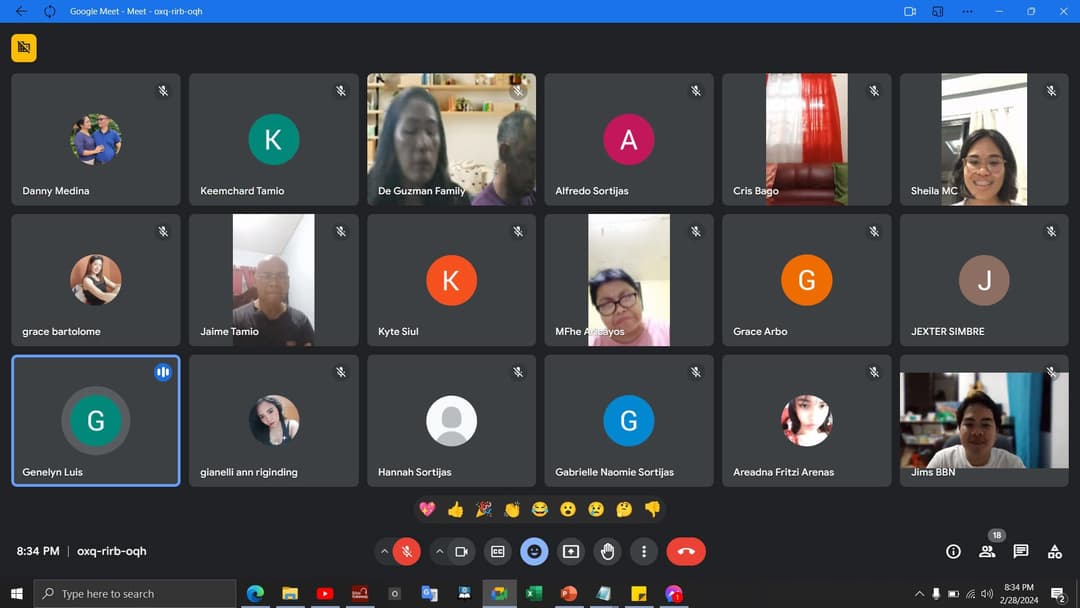Click Keemchard Tamio avatar tile
This screenshot has width=1080, height=608.
[x=273, y=139]
